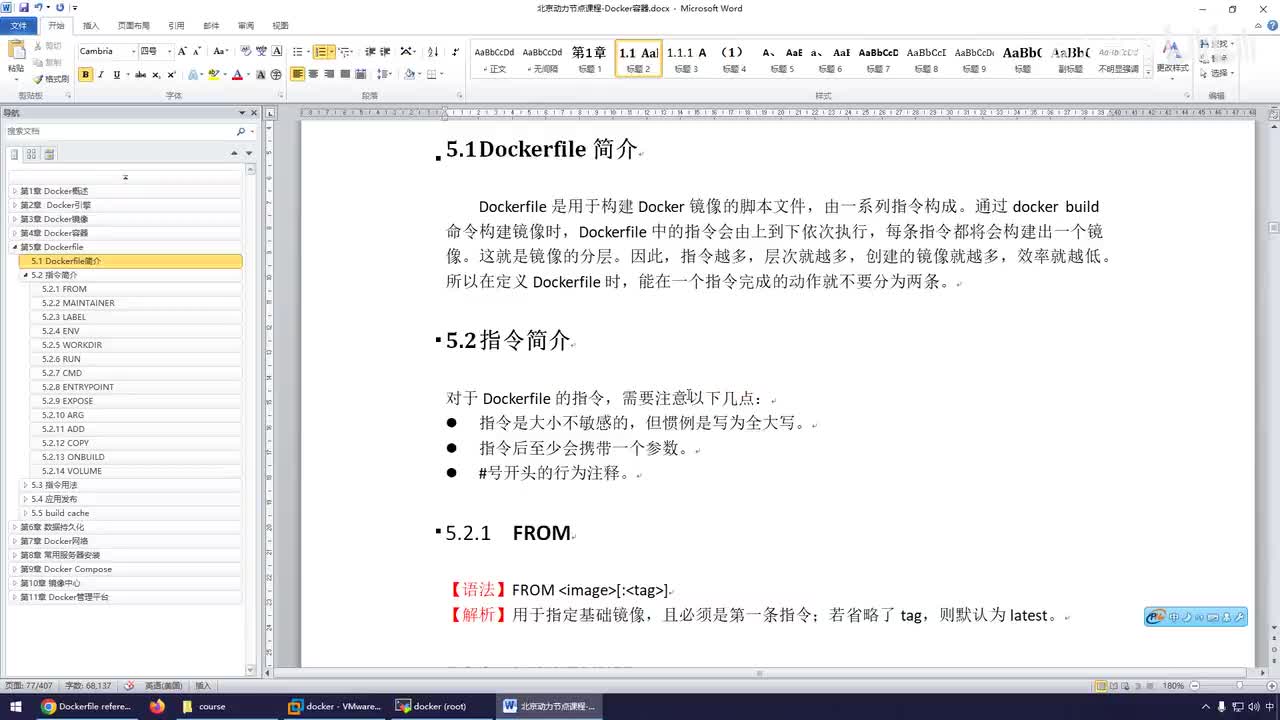Switch to the Insert (插入) tab
The image size is (1280, 720).
coord(91,26)
